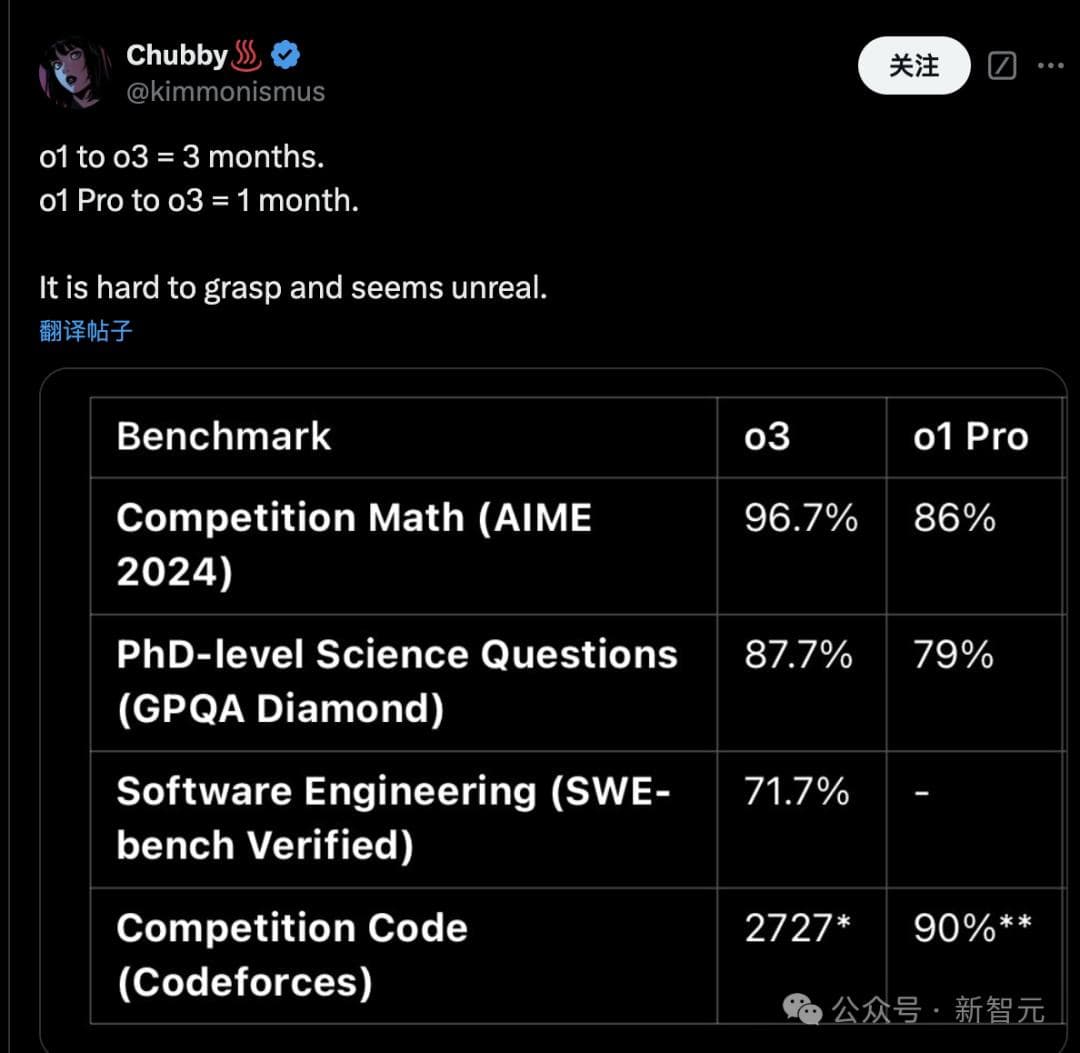Visit the @kimmonismus handle

tap(225, 92)
